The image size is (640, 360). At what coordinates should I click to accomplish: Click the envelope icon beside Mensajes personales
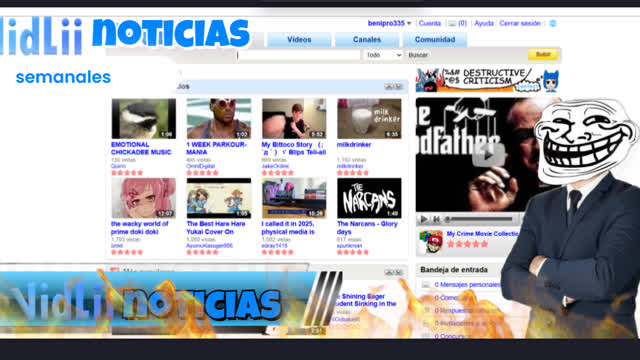click(x=426, y=284)
